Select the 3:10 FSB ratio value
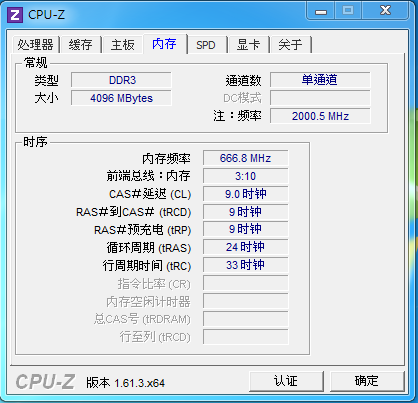The width and height of the screenshot is (418, 403). click(x=246, y=176)
